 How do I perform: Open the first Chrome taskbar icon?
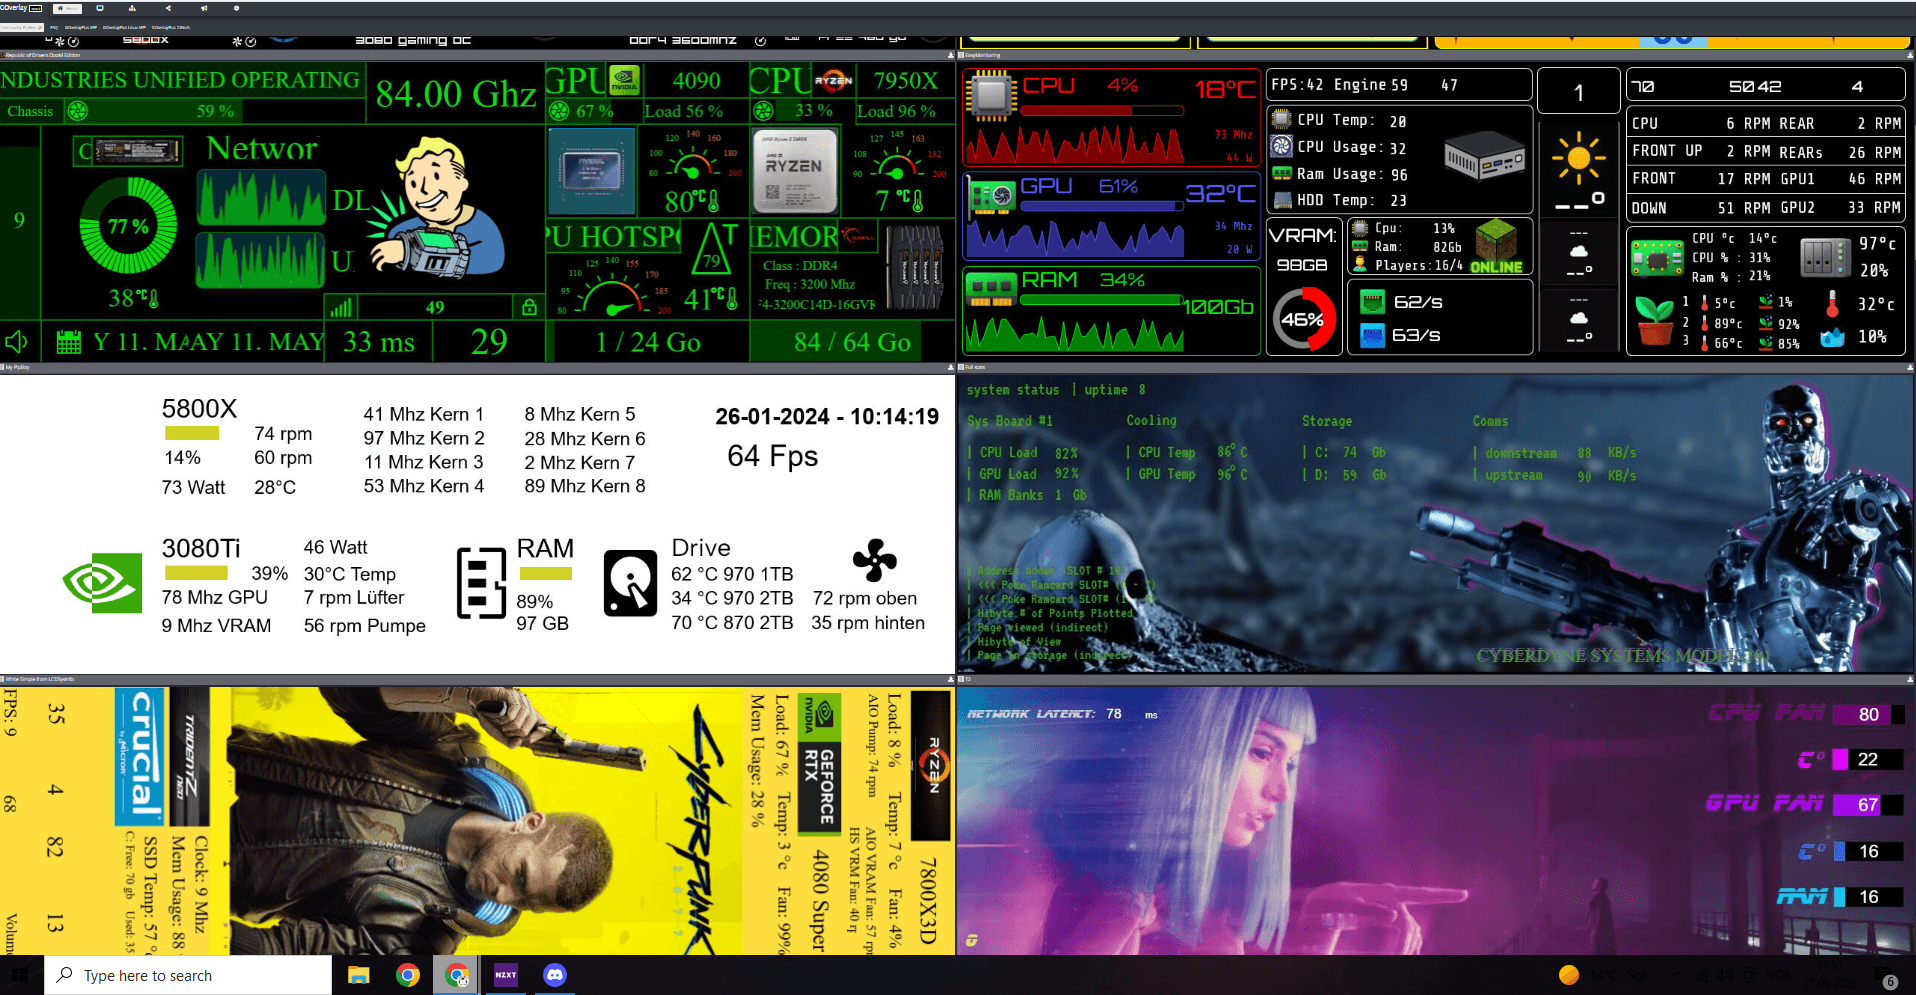pos(408,975)
